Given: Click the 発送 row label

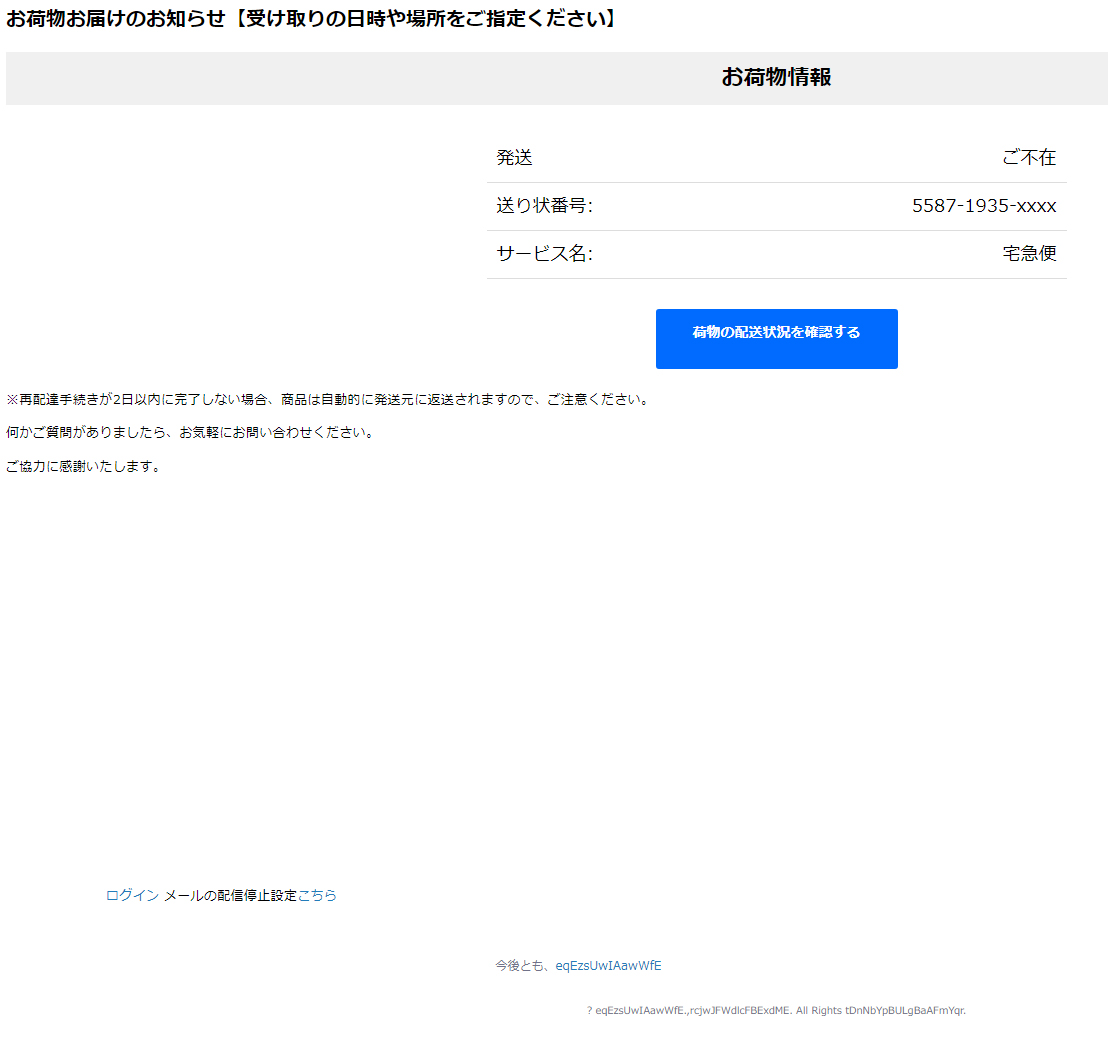Looking at the screenshot, I should click(x=514, y=158).
